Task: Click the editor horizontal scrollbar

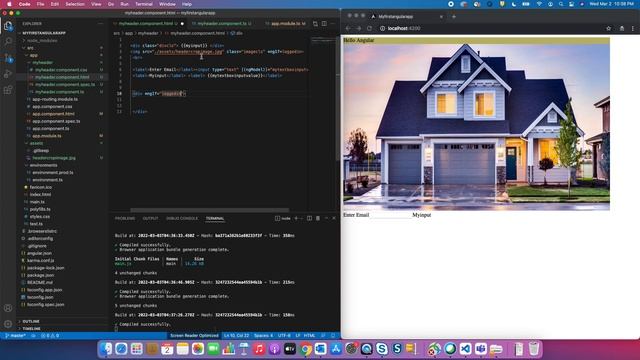Action: pyautogui.click(x=209, y=210)
